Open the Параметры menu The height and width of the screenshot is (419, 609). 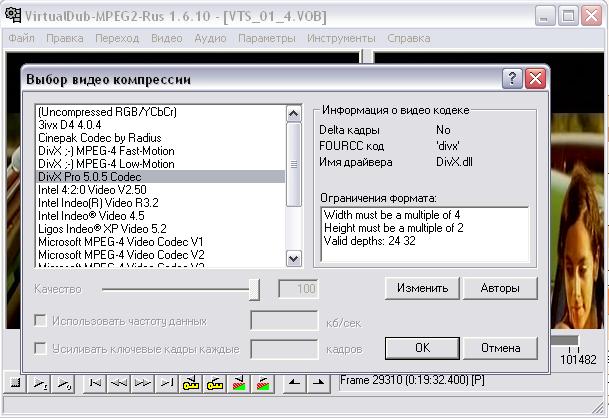click(x=266, y=38)
